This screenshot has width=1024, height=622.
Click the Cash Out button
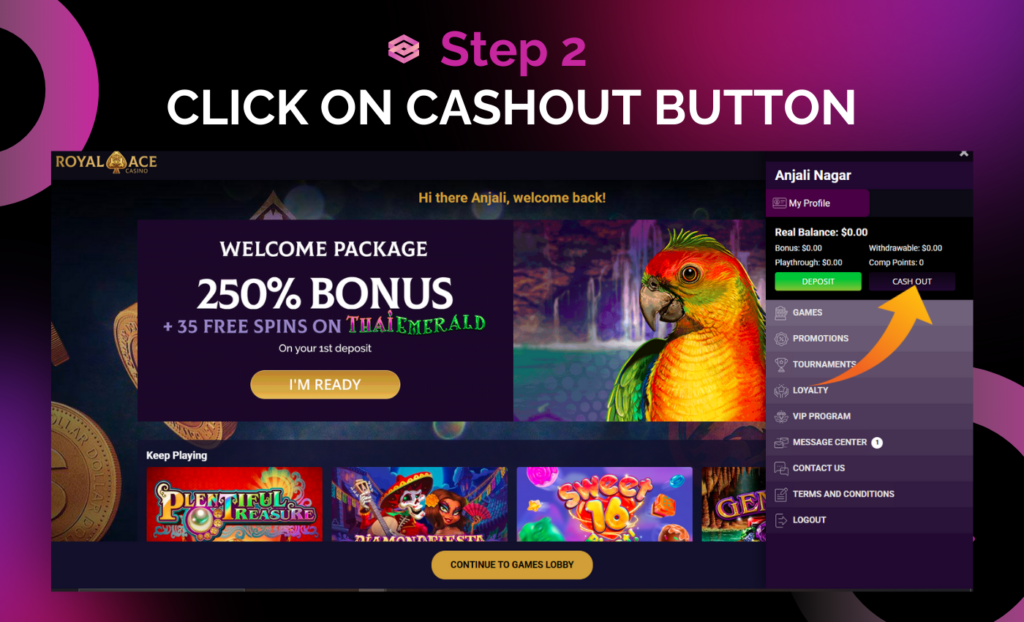coord(912,282)
